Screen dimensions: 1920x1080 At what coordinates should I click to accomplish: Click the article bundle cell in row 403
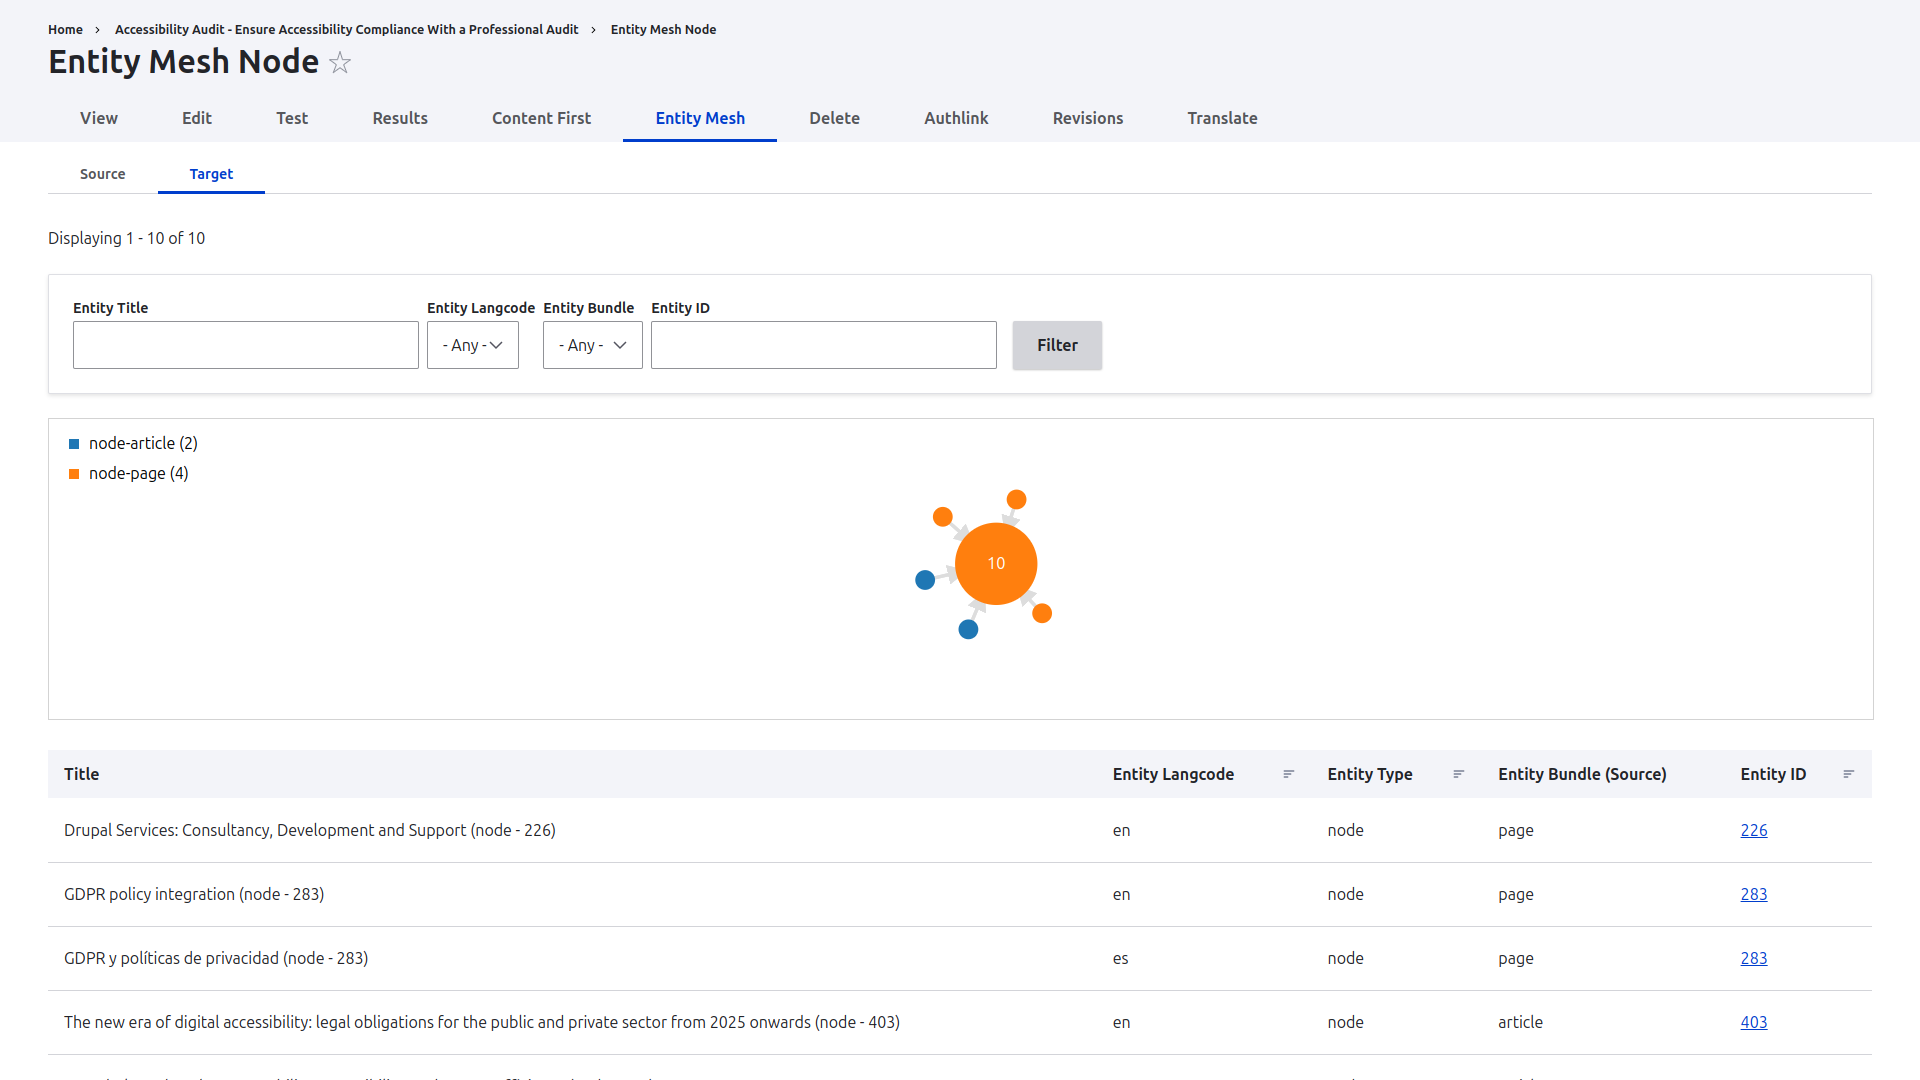click(x=1520, y=1022)
